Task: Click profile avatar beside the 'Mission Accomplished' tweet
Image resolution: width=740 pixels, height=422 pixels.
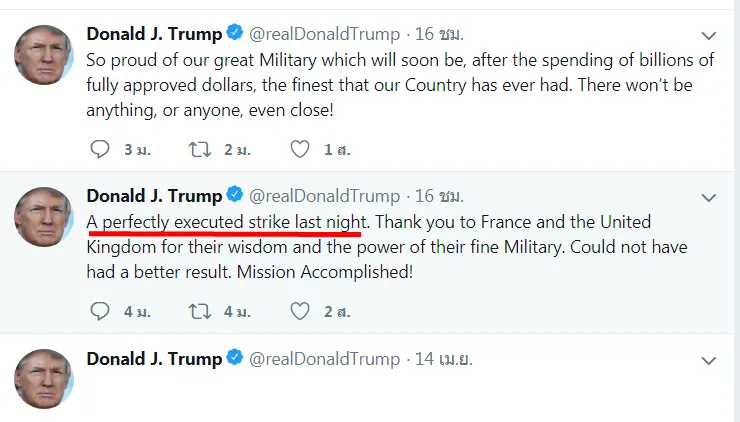Action: click(x=44, y=217)
